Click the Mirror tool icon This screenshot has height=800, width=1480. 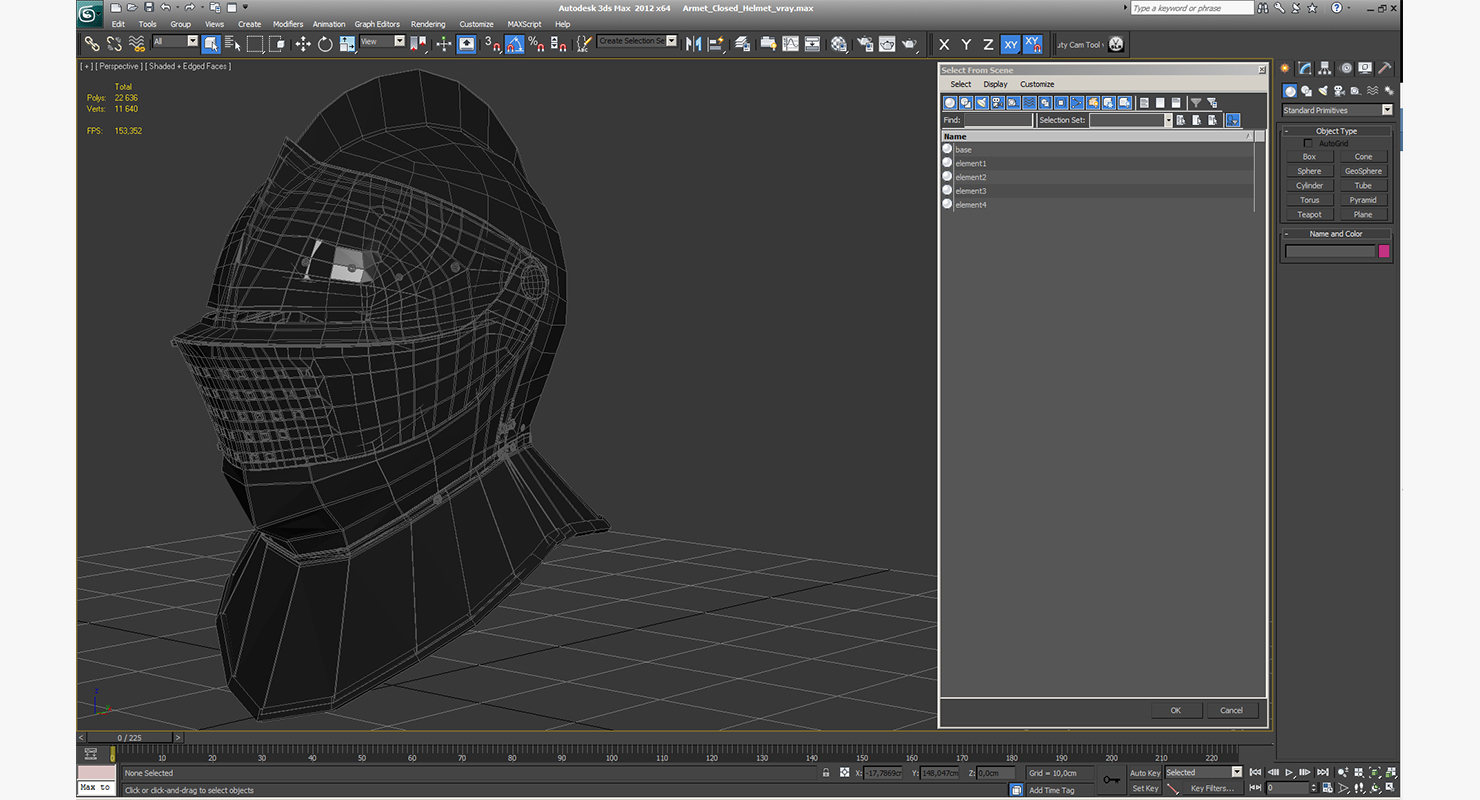click(x=693, y=44)
